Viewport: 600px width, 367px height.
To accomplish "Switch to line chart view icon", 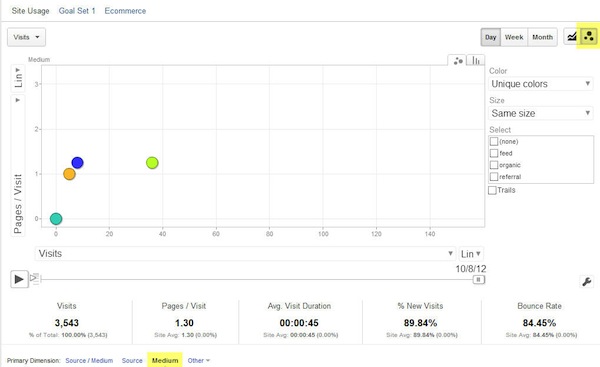I will [572, 37].
